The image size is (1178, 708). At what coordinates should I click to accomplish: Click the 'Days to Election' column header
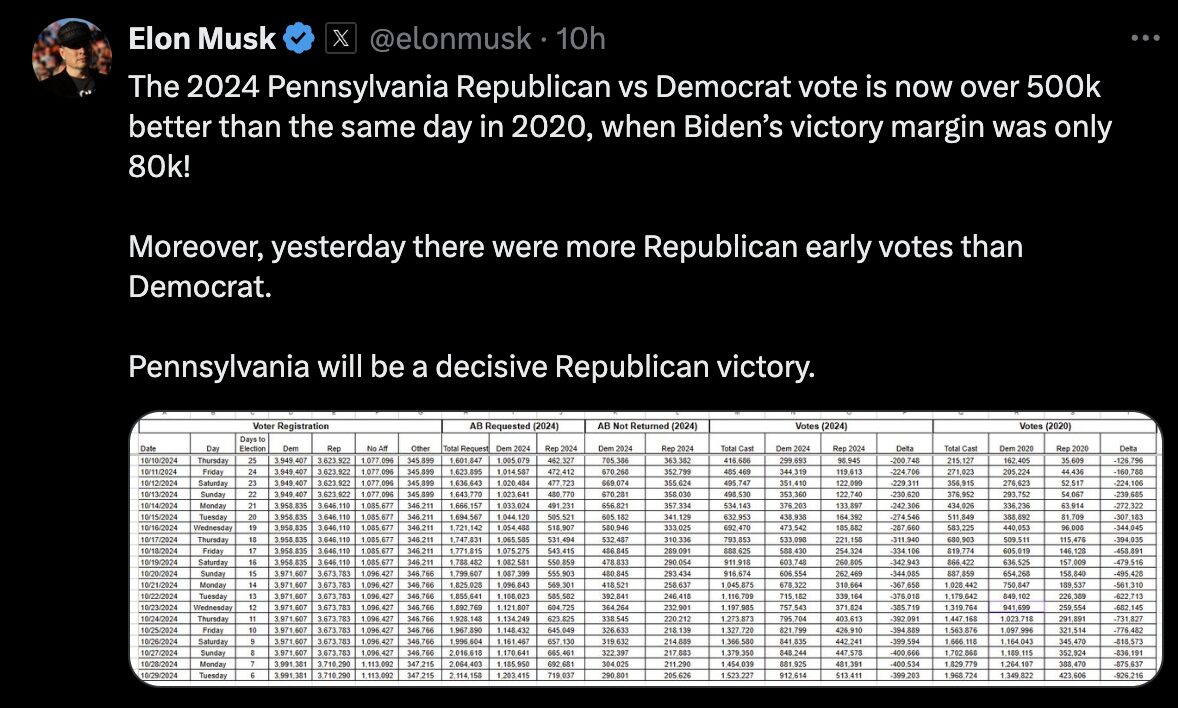click(252, 443)
